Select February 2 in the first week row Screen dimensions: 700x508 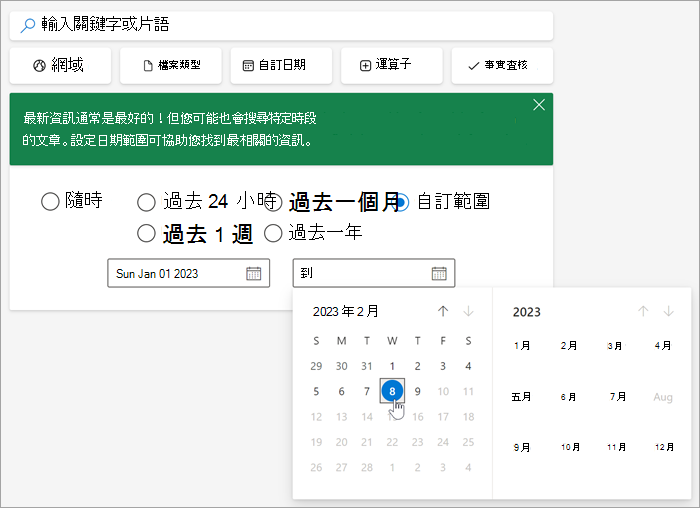coord(417,366)
